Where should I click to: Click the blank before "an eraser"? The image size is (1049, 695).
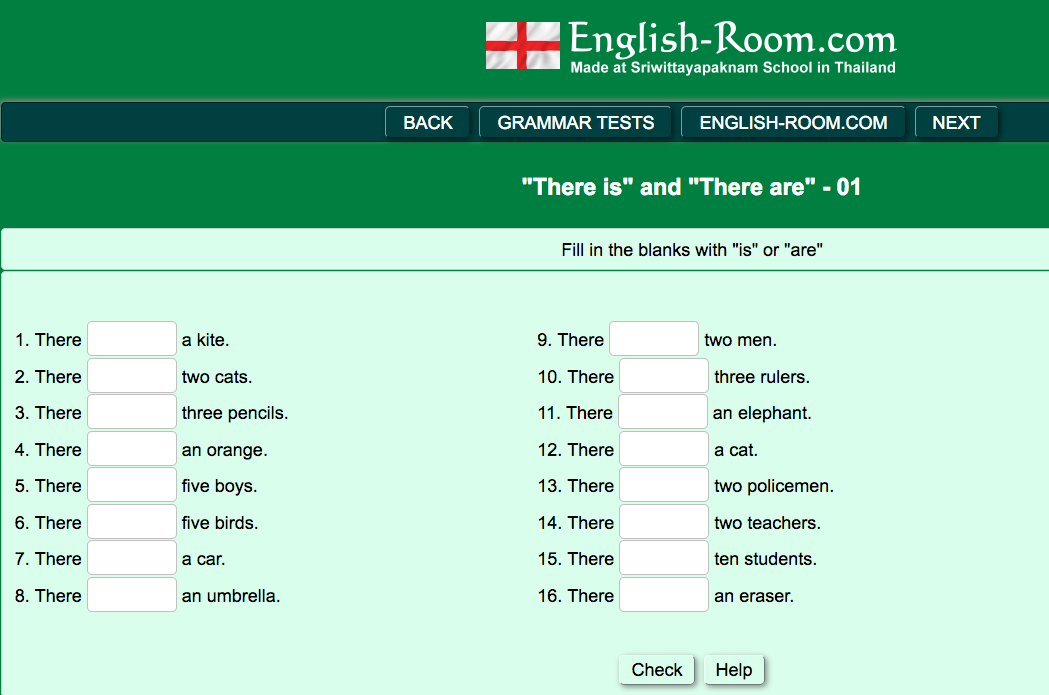click(664, 595)
